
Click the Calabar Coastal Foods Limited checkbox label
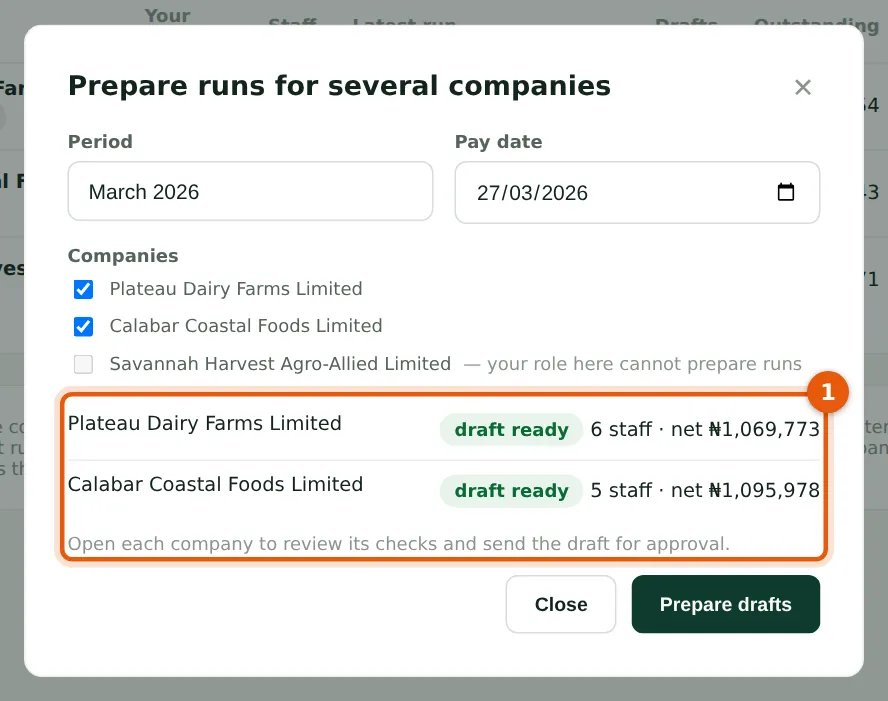(246, 326)
